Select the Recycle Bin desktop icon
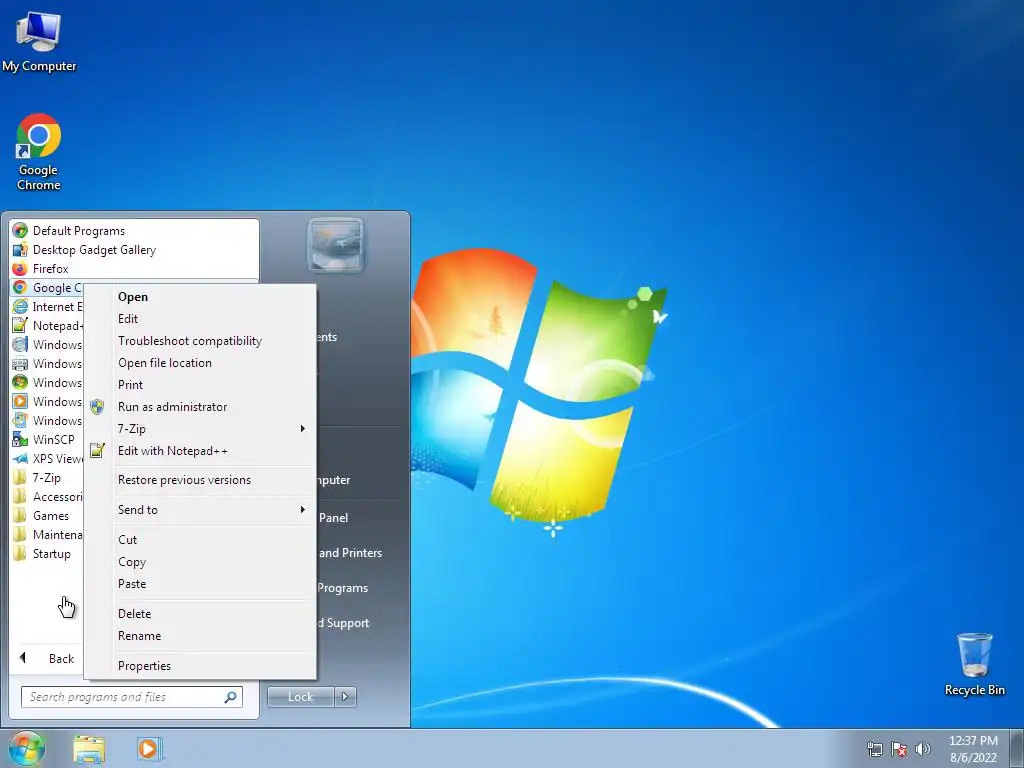This screenshot has height=768, width=1024. coord(974,664)
